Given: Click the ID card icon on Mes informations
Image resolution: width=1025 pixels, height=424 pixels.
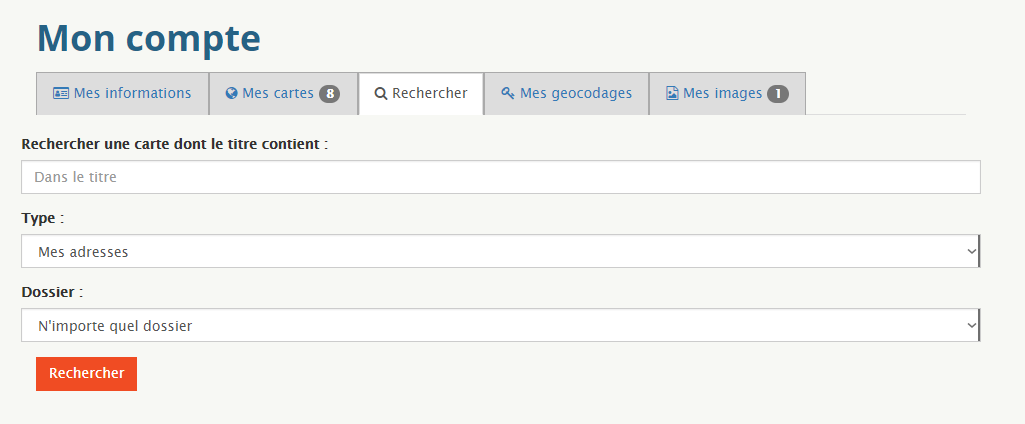Looking at the screenshot, I should coord(61,93).
